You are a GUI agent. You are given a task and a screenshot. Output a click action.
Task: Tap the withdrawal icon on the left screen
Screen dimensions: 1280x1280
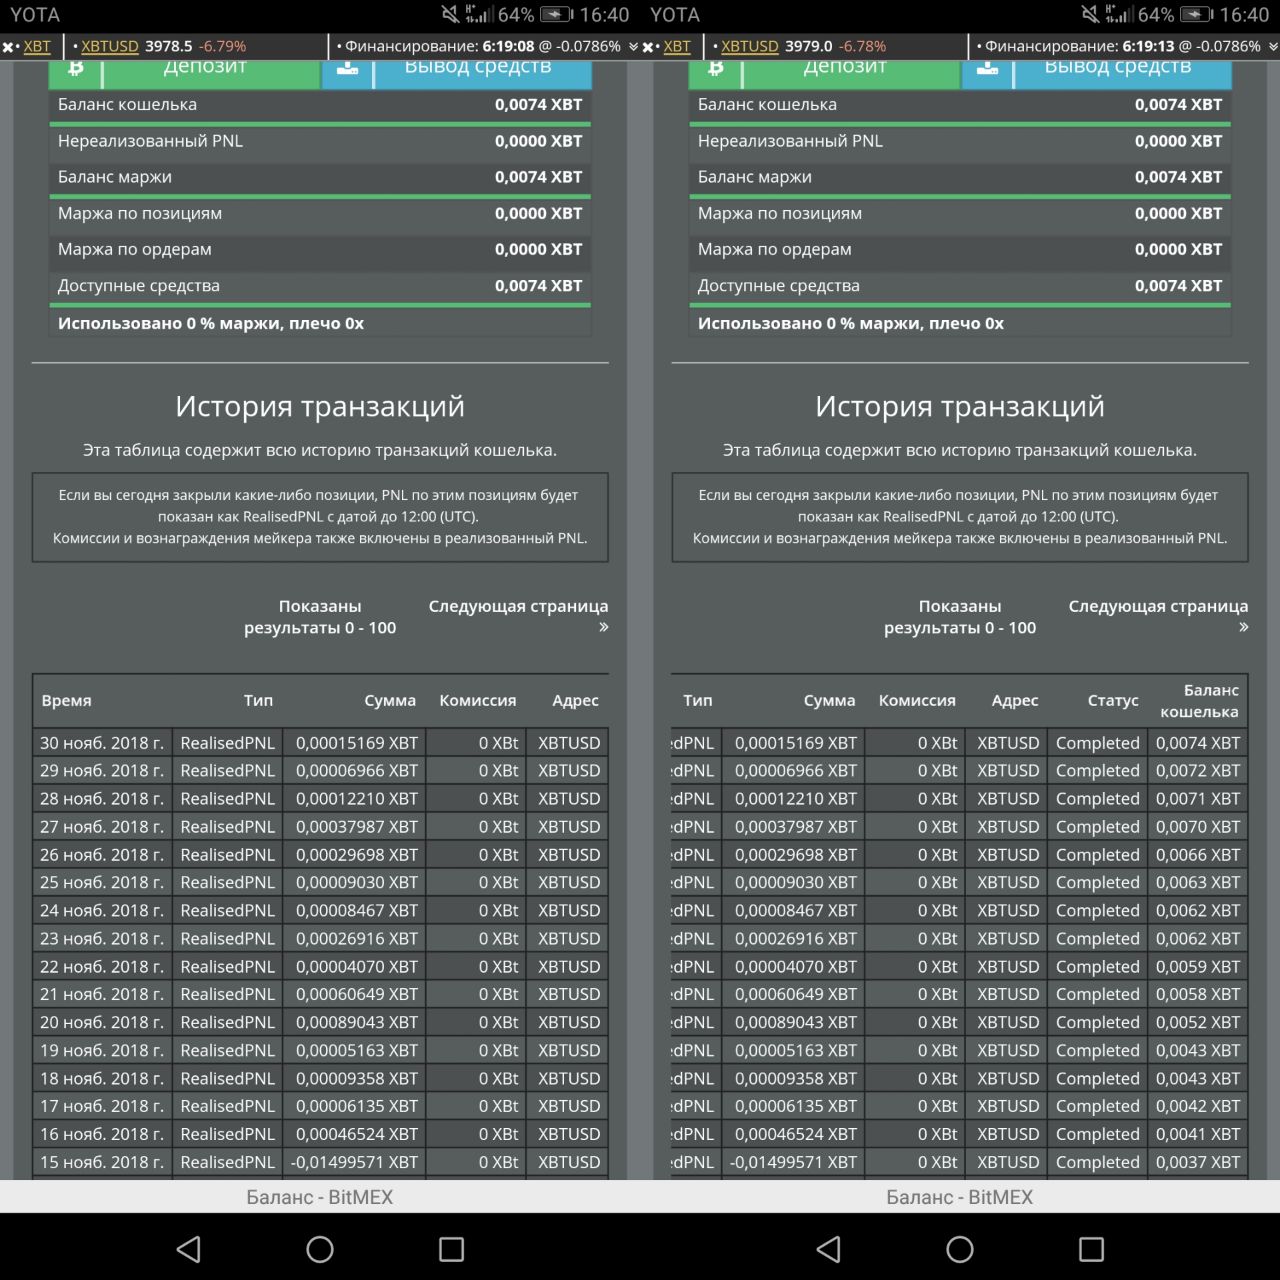coord(347,71)
